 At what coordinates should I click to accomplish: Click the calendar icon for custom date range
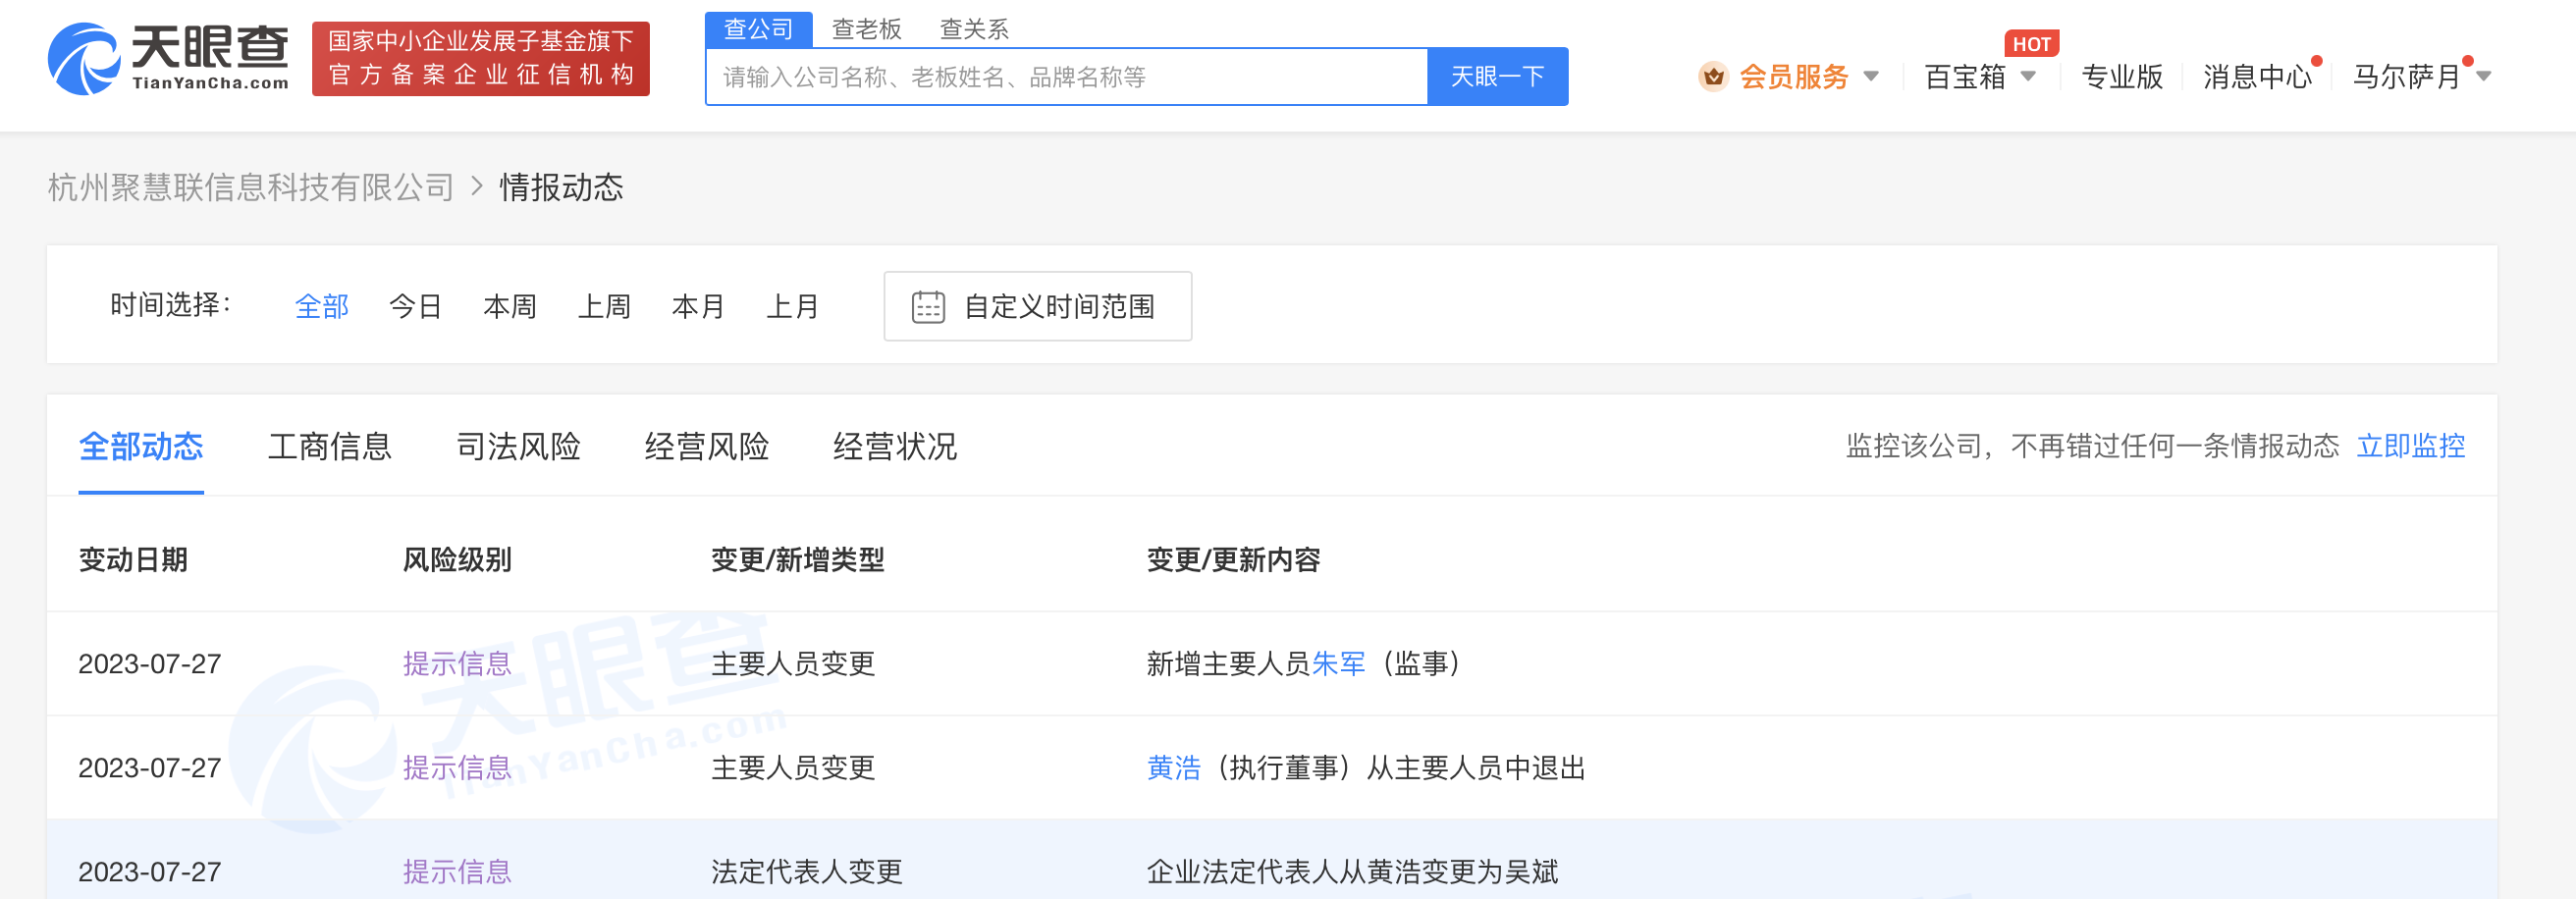click(x=927, y=307)
